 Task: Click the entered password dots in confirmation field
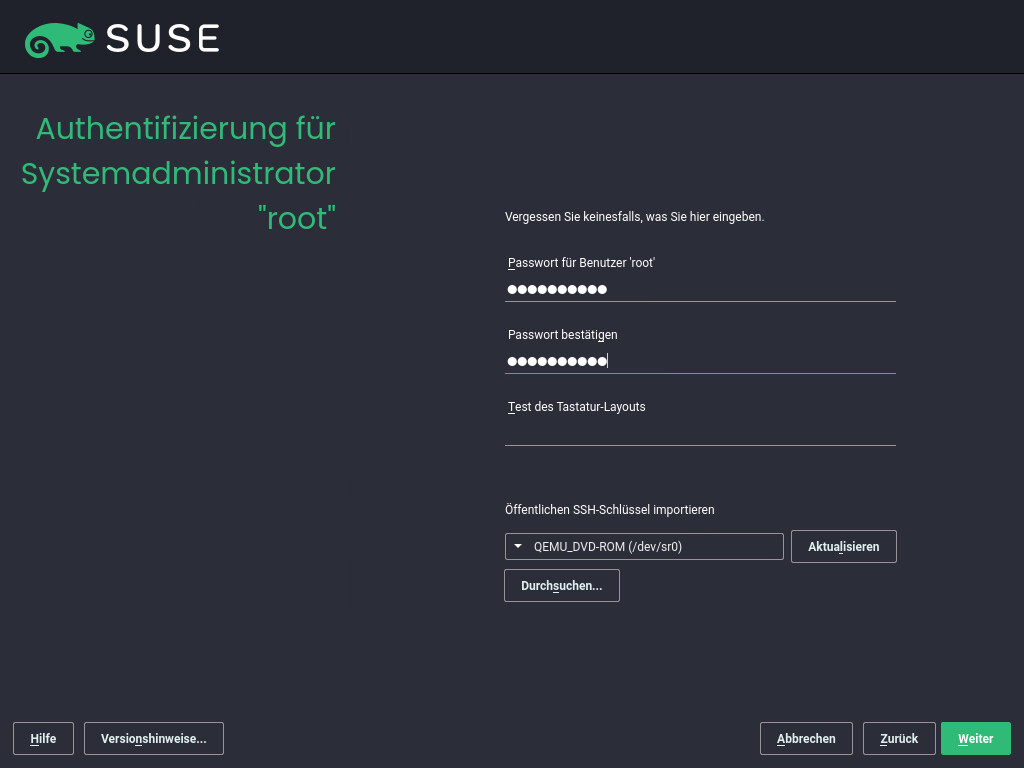click(557, 361)
